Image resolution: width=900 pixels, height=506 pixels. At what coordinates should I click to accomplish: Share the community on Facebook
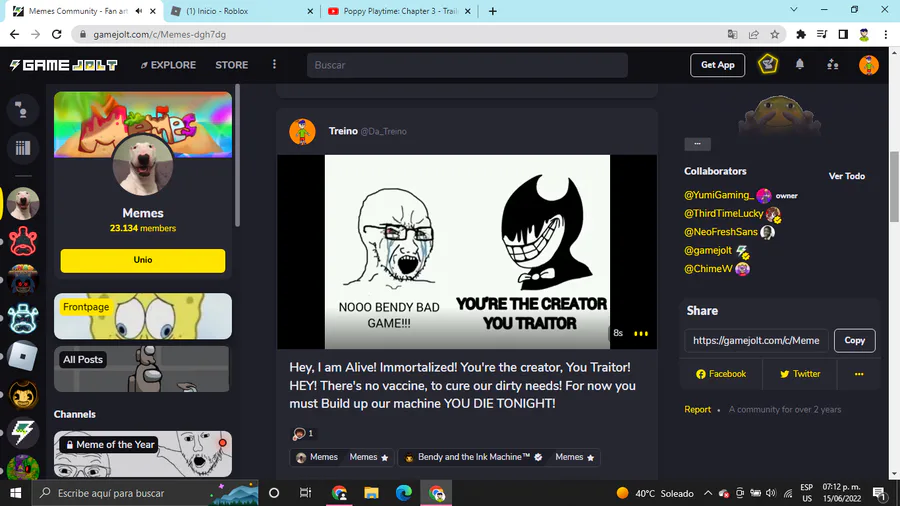coord(721,374)
